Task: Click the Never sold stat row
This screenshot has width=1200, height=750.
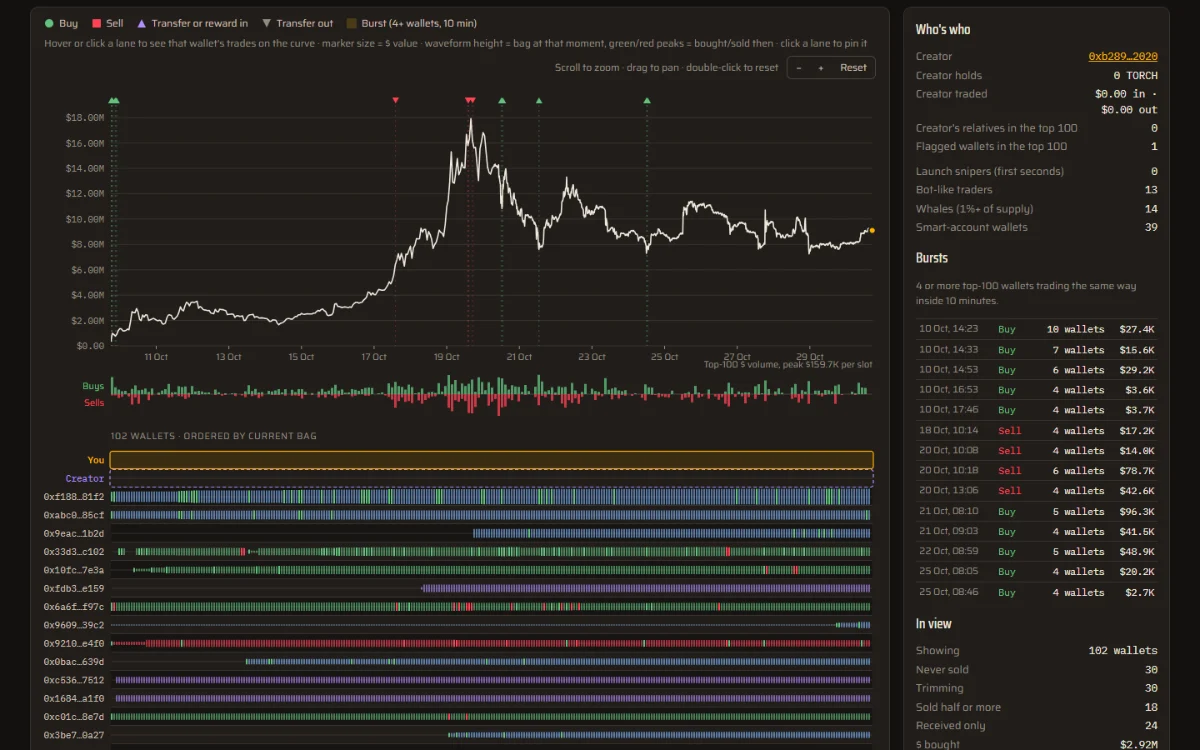Action: (x=1036, y=669)
